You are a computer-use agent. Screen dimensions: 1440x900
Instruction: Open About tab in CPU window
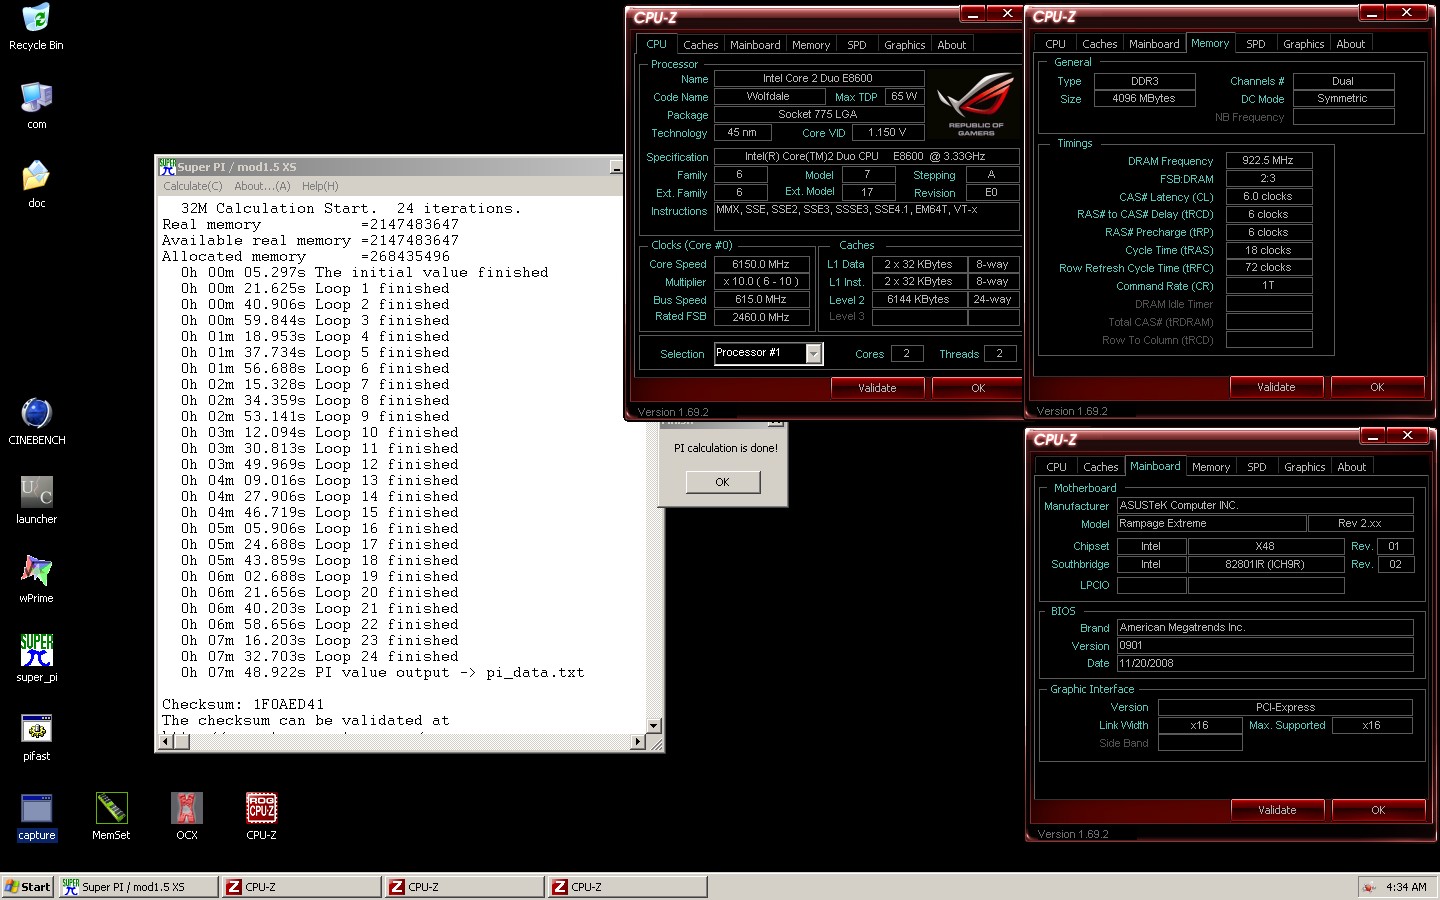click(952, 45)
